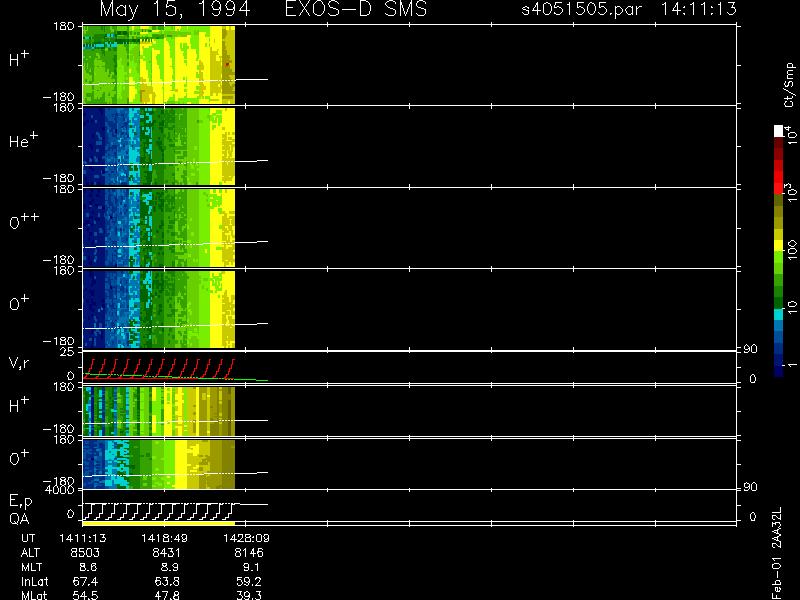This screenshot has height=600, width=800.
Task: Click the UT value "1428:09"
Action: pyautogui.click(x=246, y=538)
